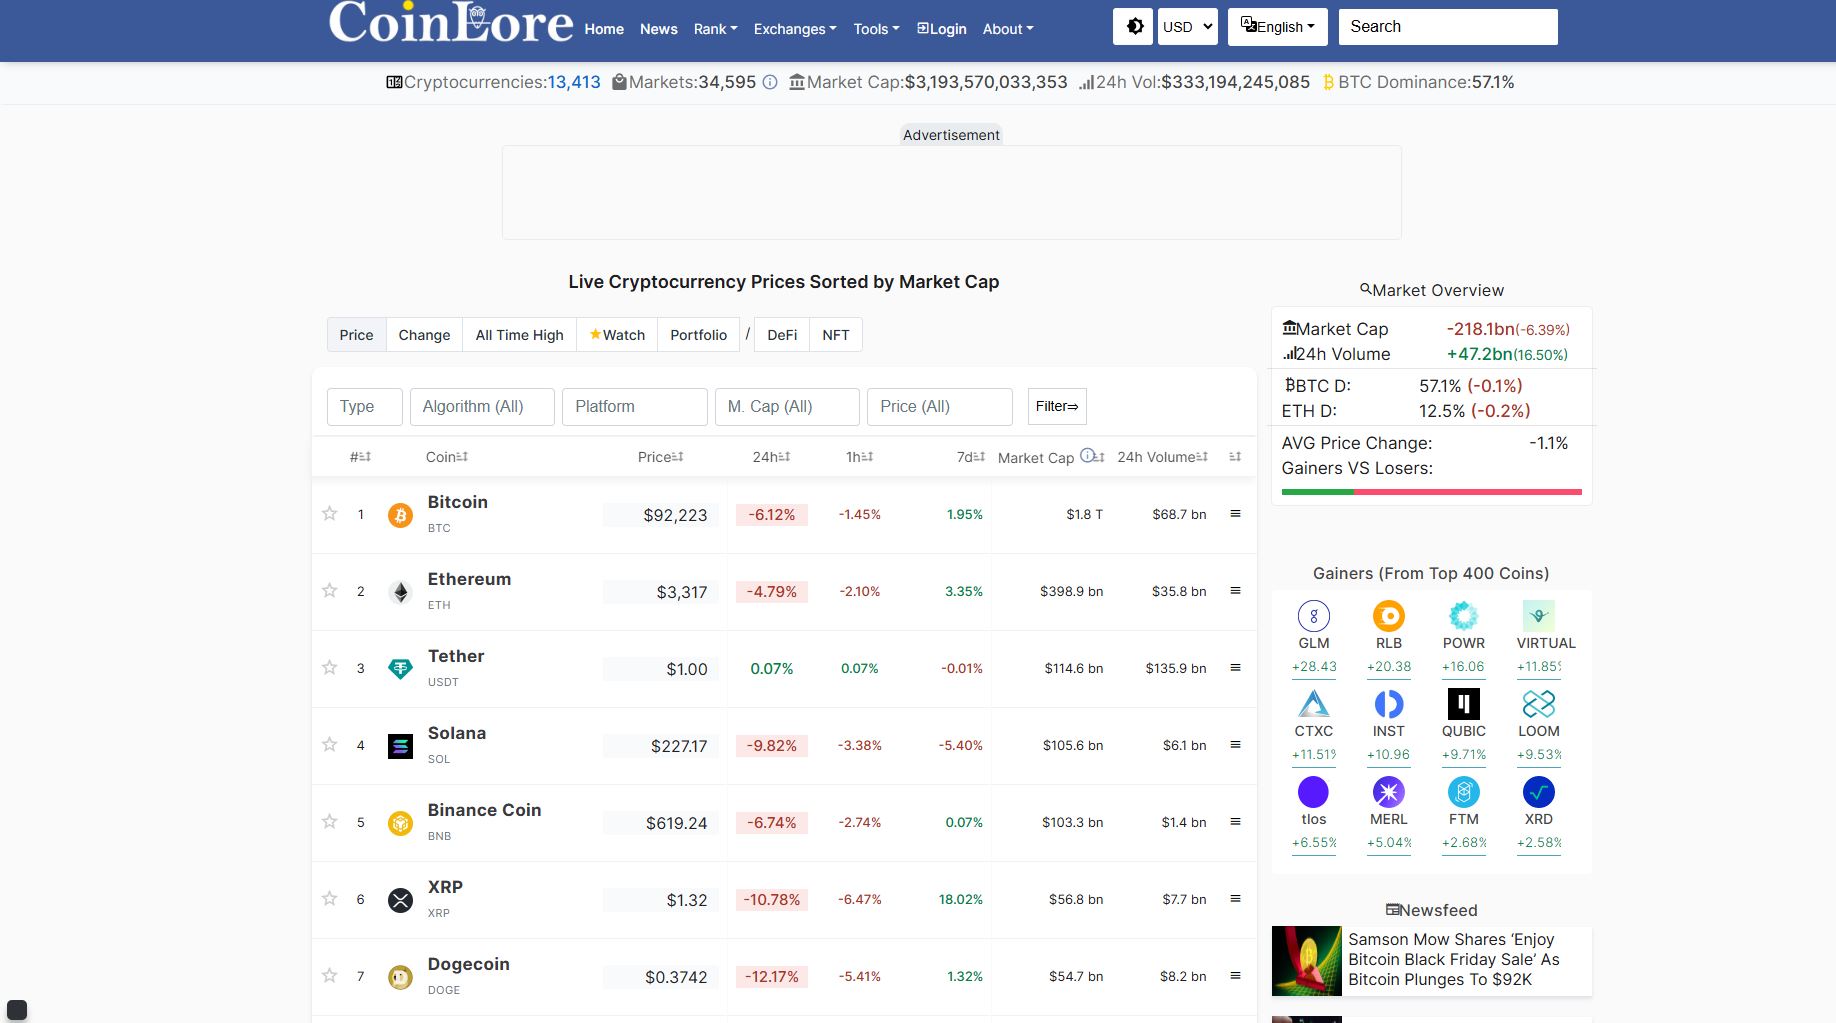
Task: Open the USD currency dropdown
Action: coord(1186,26)
